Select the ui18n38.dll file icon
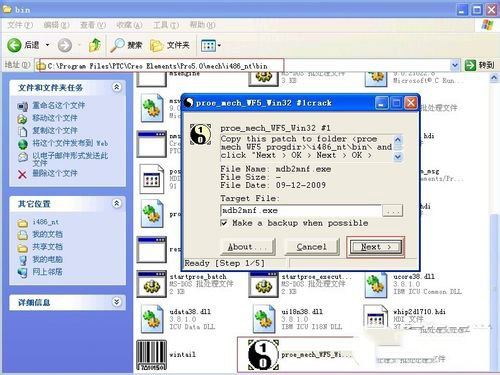Image resolution: width=500 pixels, height=375 pixels. (264, 319)
